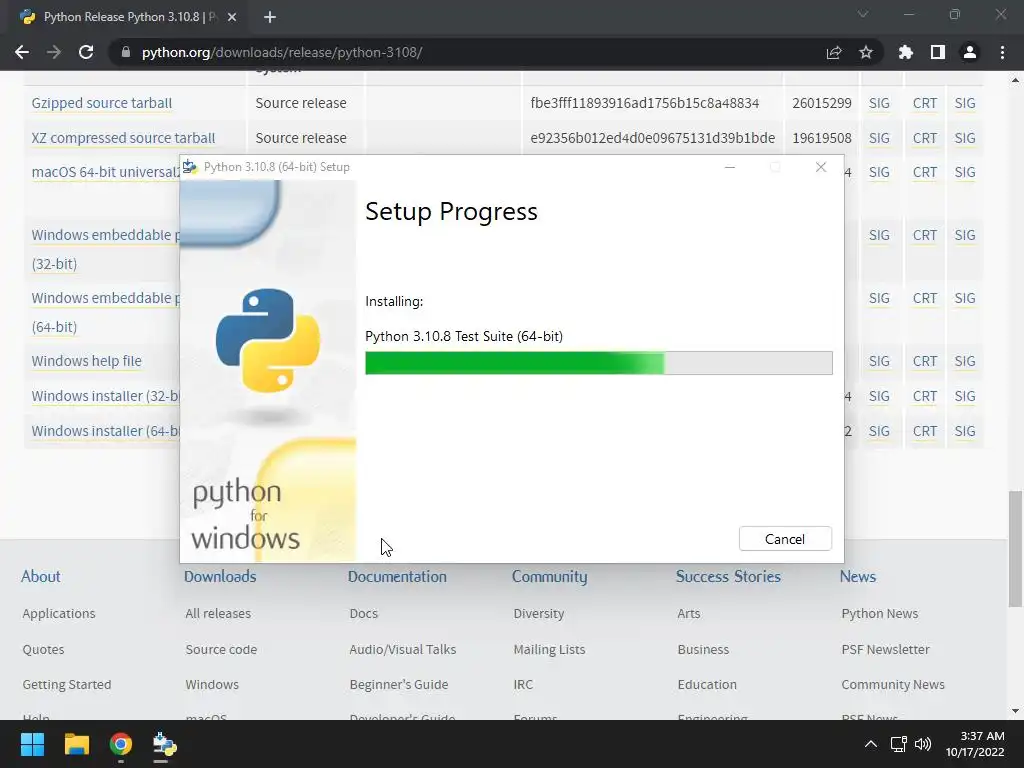Screen dimensions: 1024x768
Task: Click file size 19619508
Action: coord(822,138)
